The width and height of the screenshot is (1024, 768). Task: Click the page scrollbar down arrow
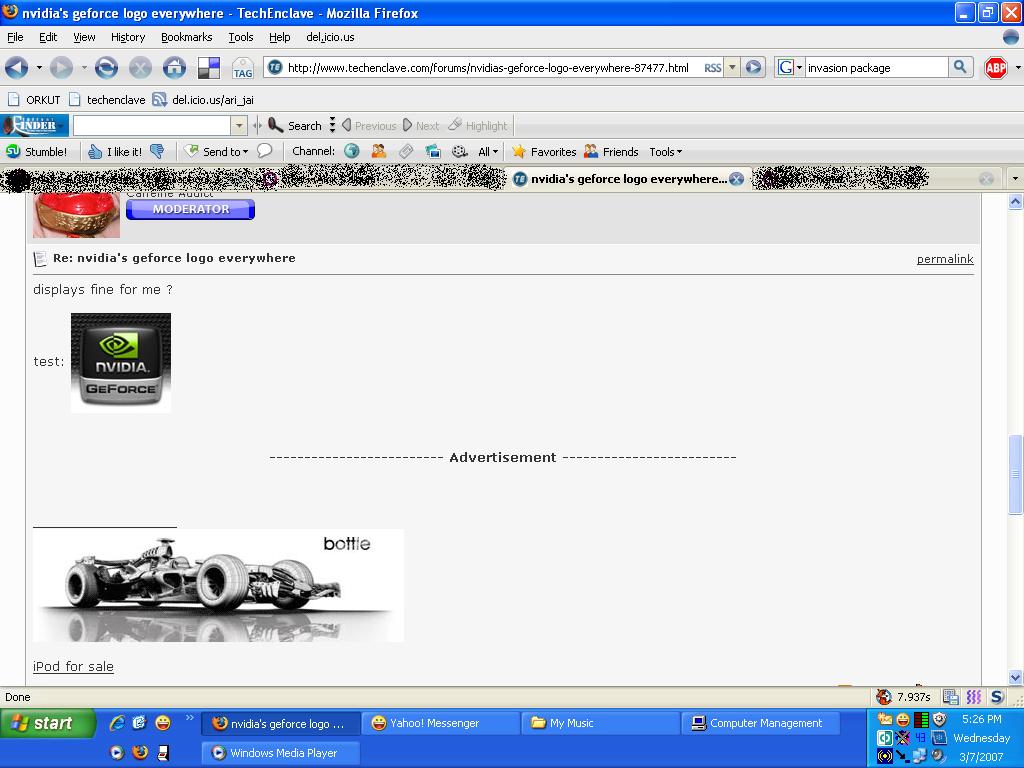(x=1015, y=677)
